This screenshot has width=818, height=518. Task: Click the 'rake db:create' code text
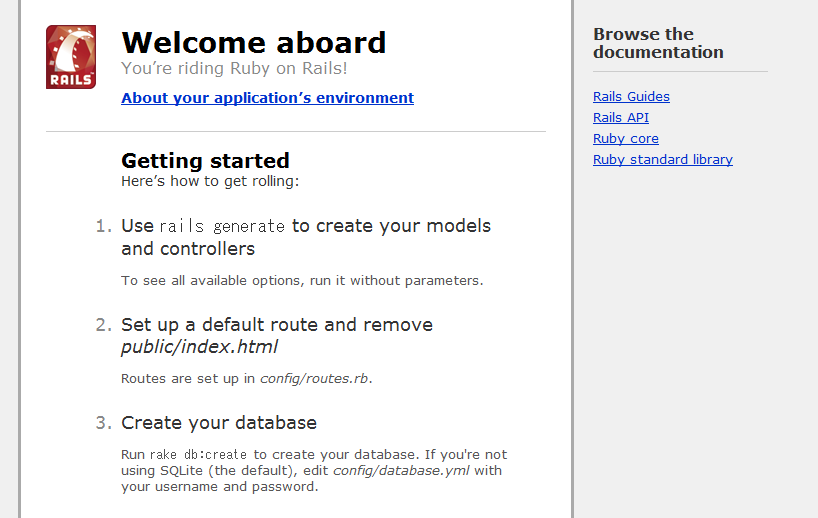click(x=198, y=454)
